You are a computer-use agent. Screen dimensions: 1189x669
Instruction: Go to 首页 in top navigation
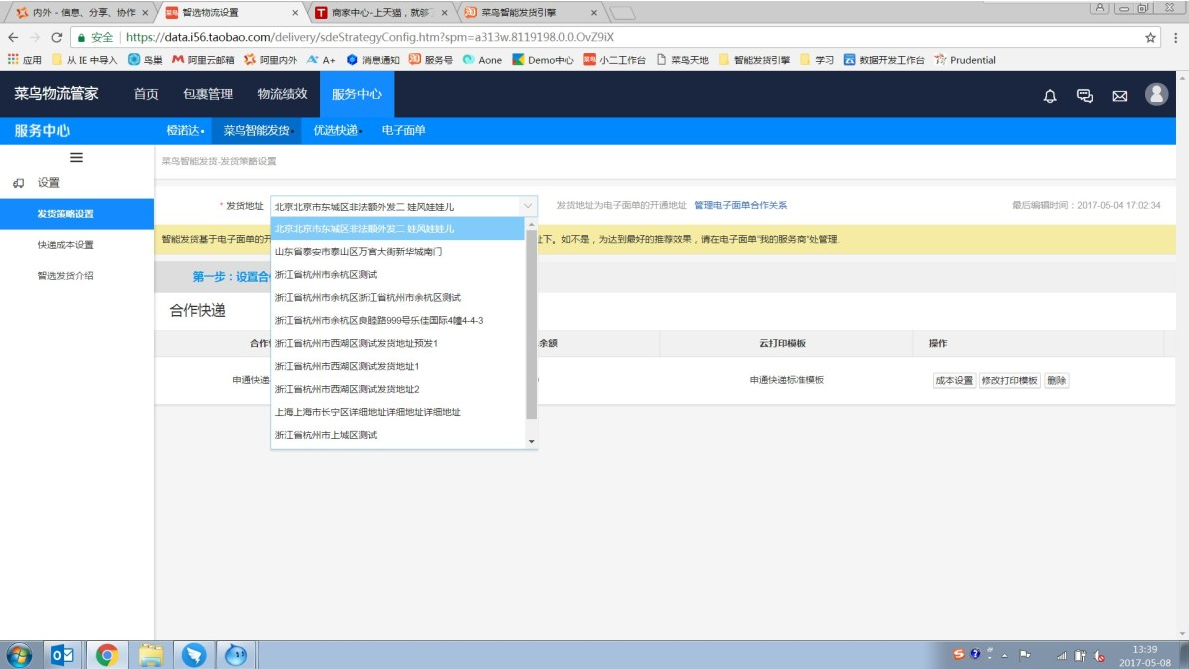click(x=146, y=94)
